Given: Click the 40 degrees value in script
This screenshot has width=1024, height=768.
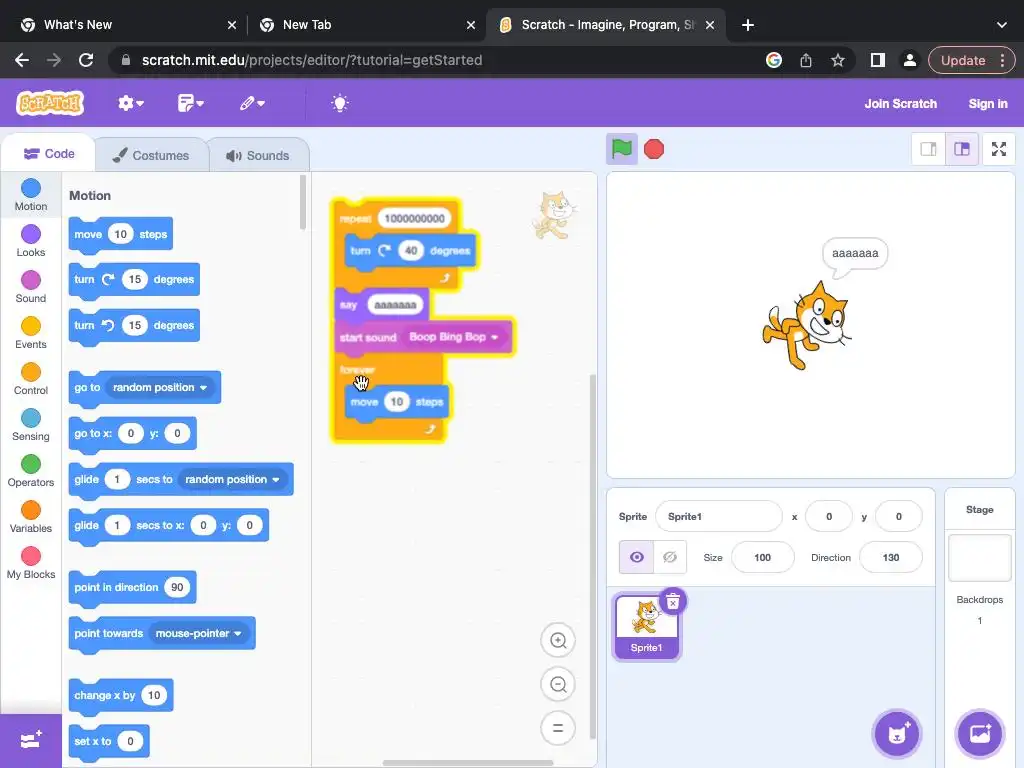Looking at the screenshot, I should click(411, 251).
